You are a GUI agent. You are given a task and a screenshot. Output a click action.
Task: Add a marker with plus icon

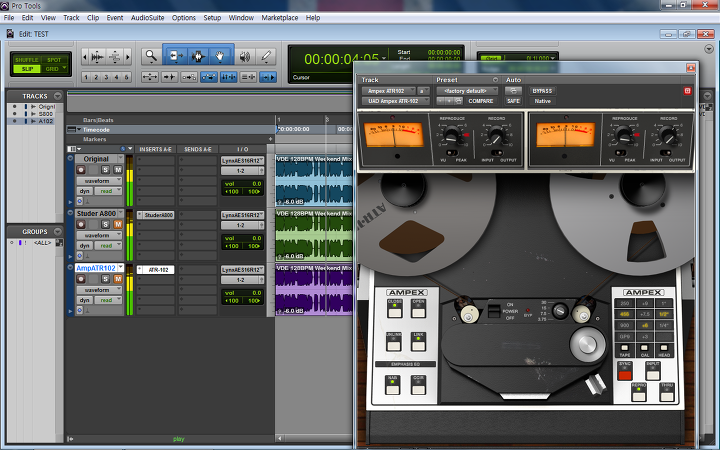[270, 139]
